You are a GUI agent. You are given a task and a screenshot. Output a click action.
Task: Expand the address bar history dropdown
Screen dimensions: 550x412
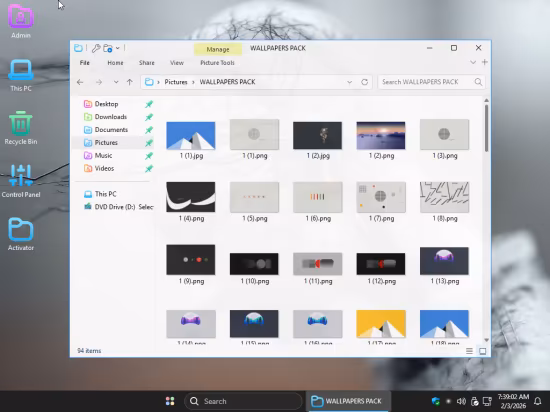point(349,82)
